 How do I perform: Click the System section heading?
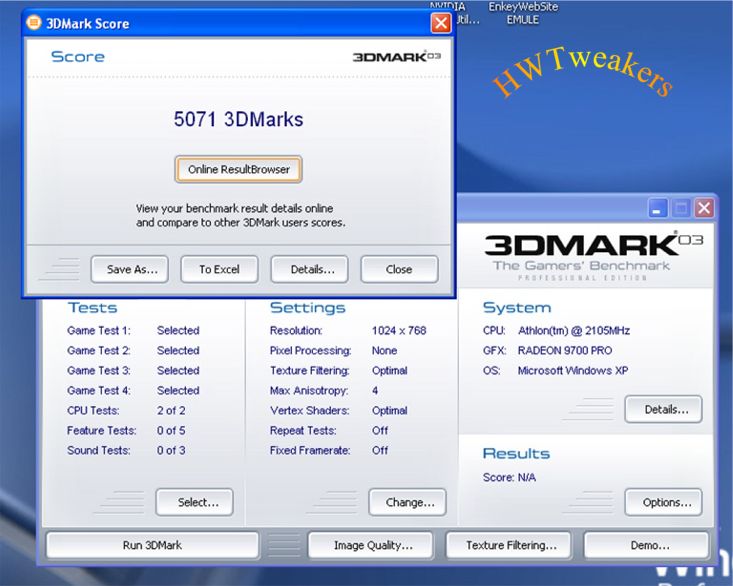[x=517, y=307]
